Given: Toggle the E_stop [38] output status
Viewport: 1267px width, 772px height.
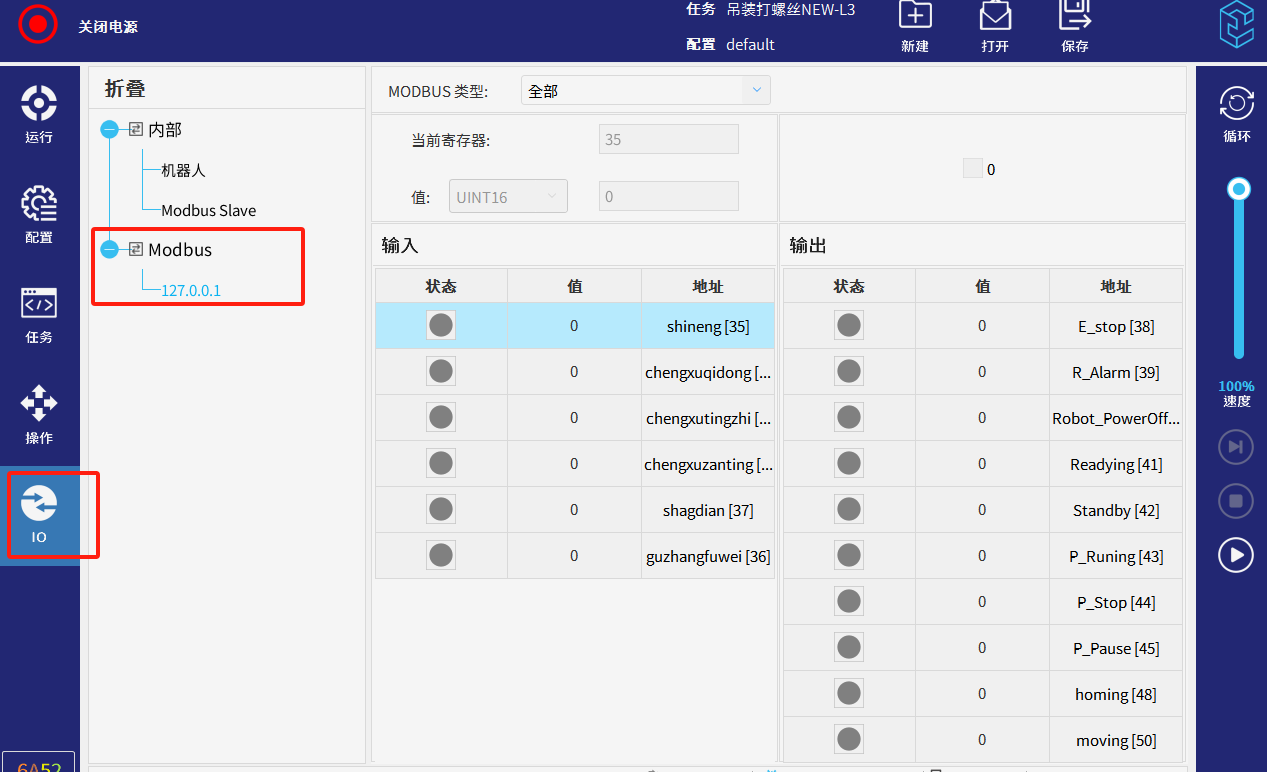Looking at the screenshot, I should coord(848,326).
